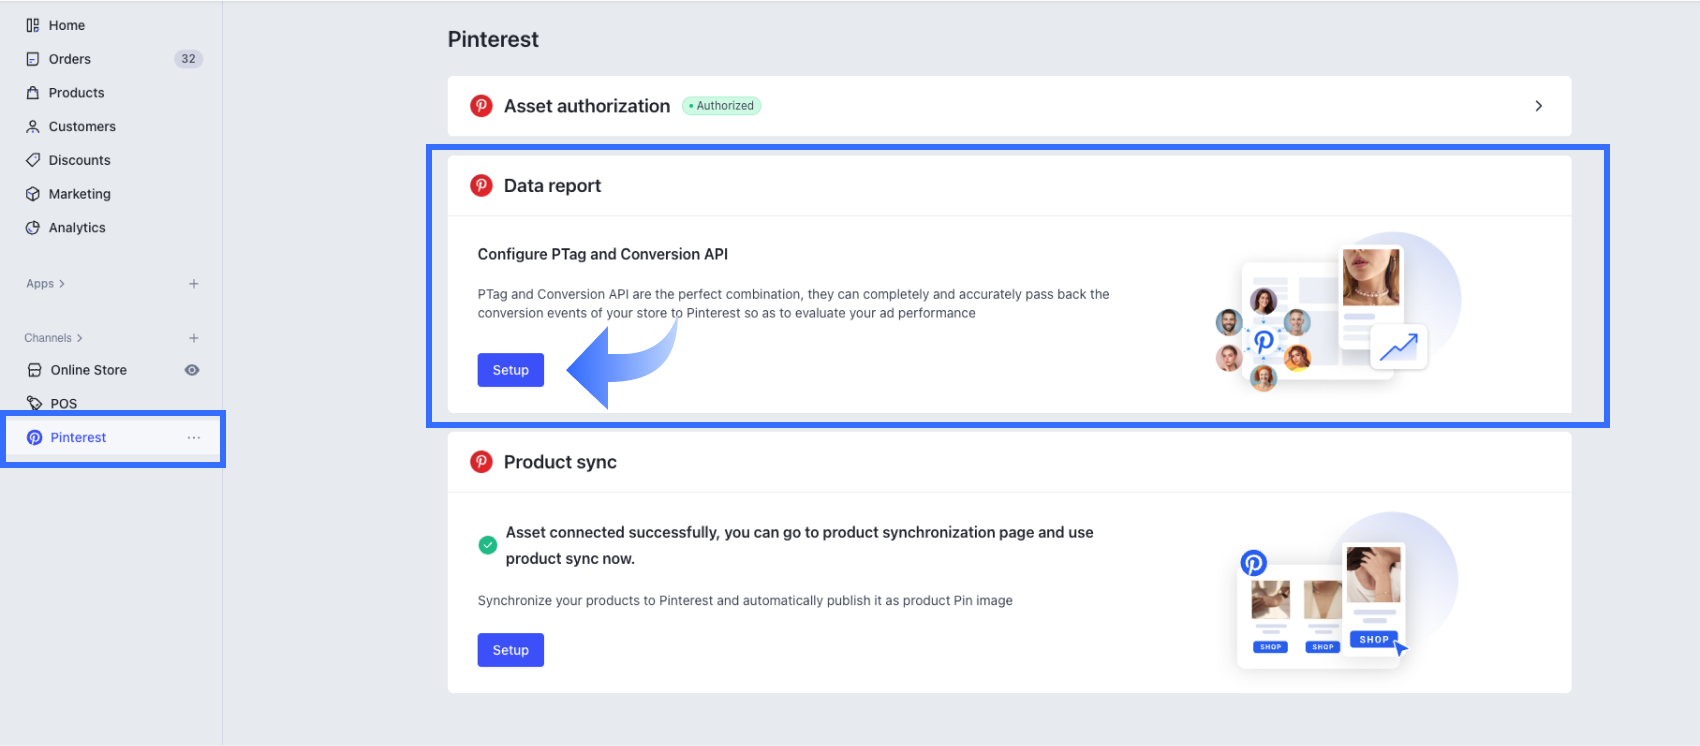Click Setup button under Product sync
1700x746 pixels.
(x=511, y=650)
